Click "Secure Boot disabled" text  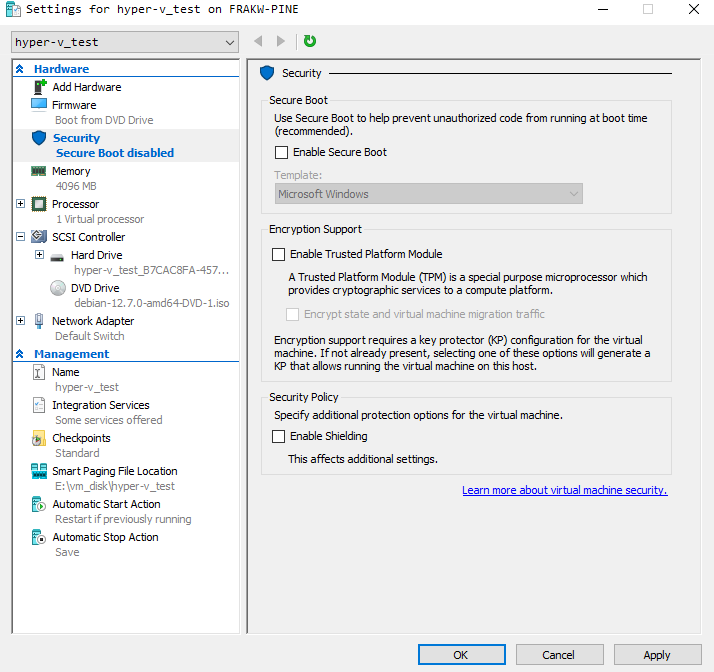point(115,153)
